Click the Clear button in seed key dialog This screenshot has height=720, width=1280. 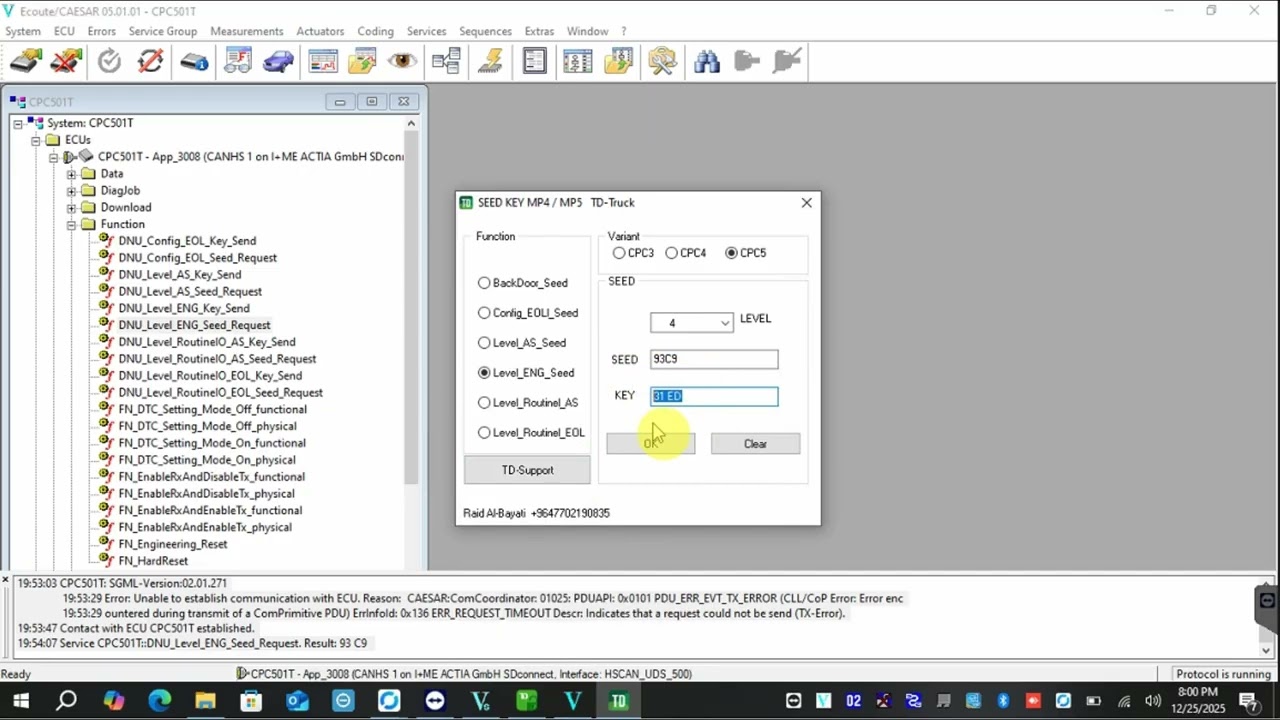click(755, 444)
